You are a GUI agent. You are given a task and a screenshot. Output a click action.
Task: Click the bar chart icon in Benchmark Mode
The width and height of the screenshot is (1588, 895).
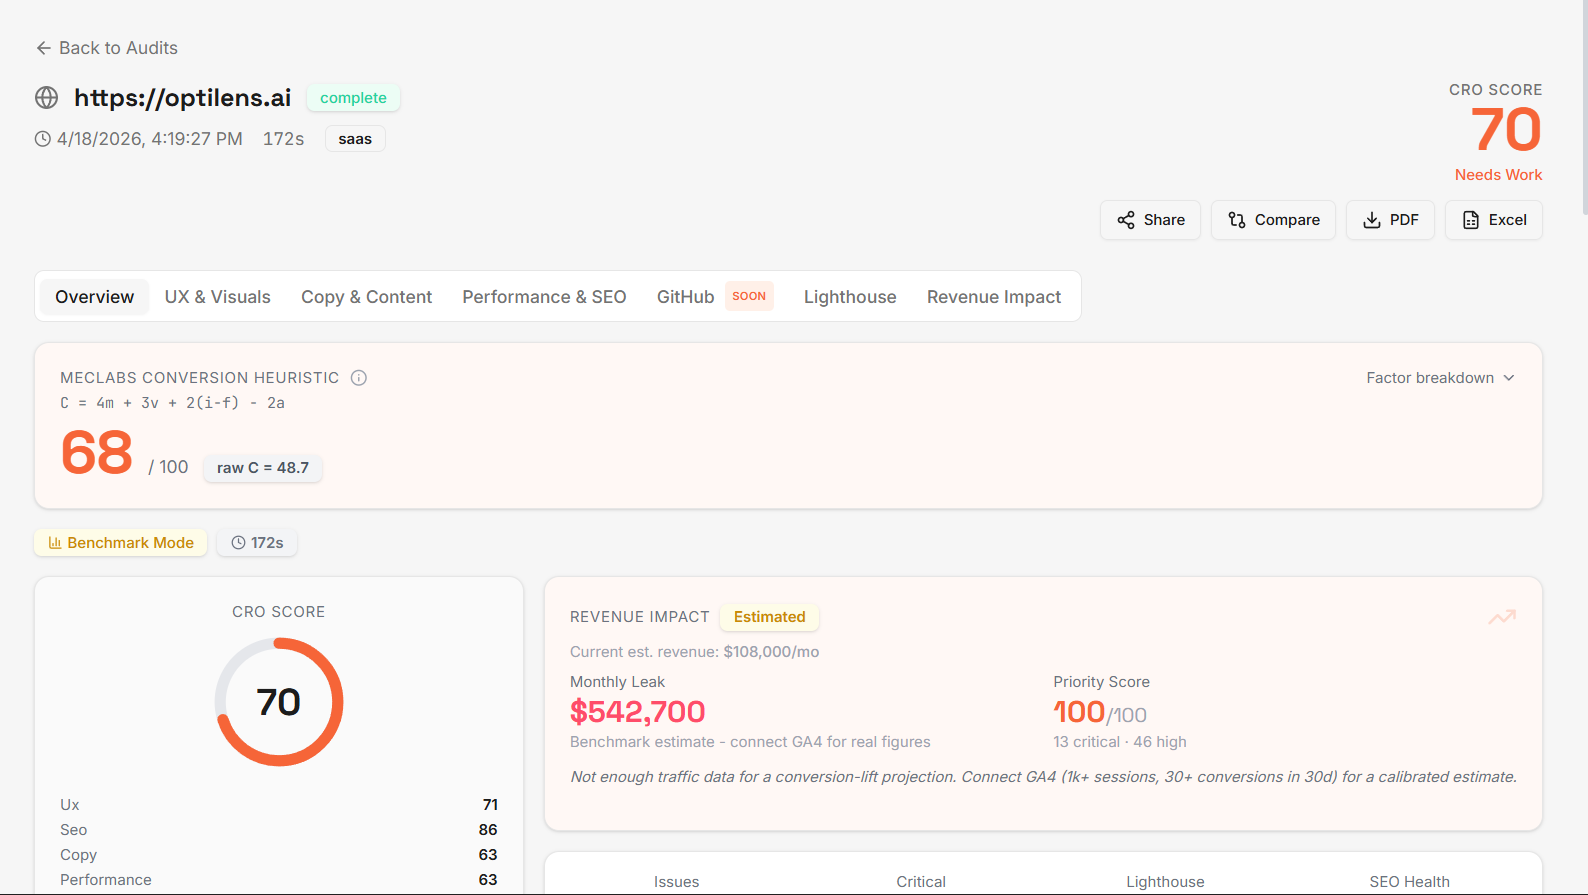click(55, 542)
